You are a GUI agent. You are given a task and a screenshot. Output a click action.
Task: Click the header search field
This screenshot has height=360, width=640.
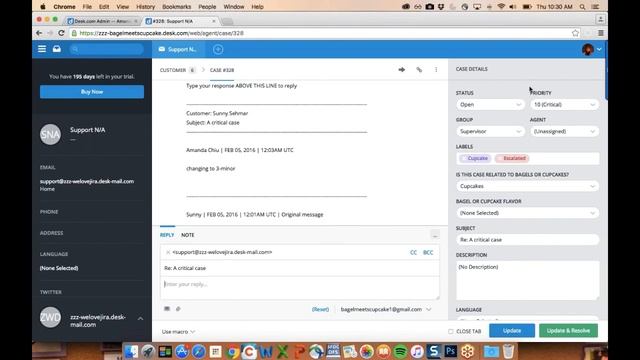pos(107,49)
